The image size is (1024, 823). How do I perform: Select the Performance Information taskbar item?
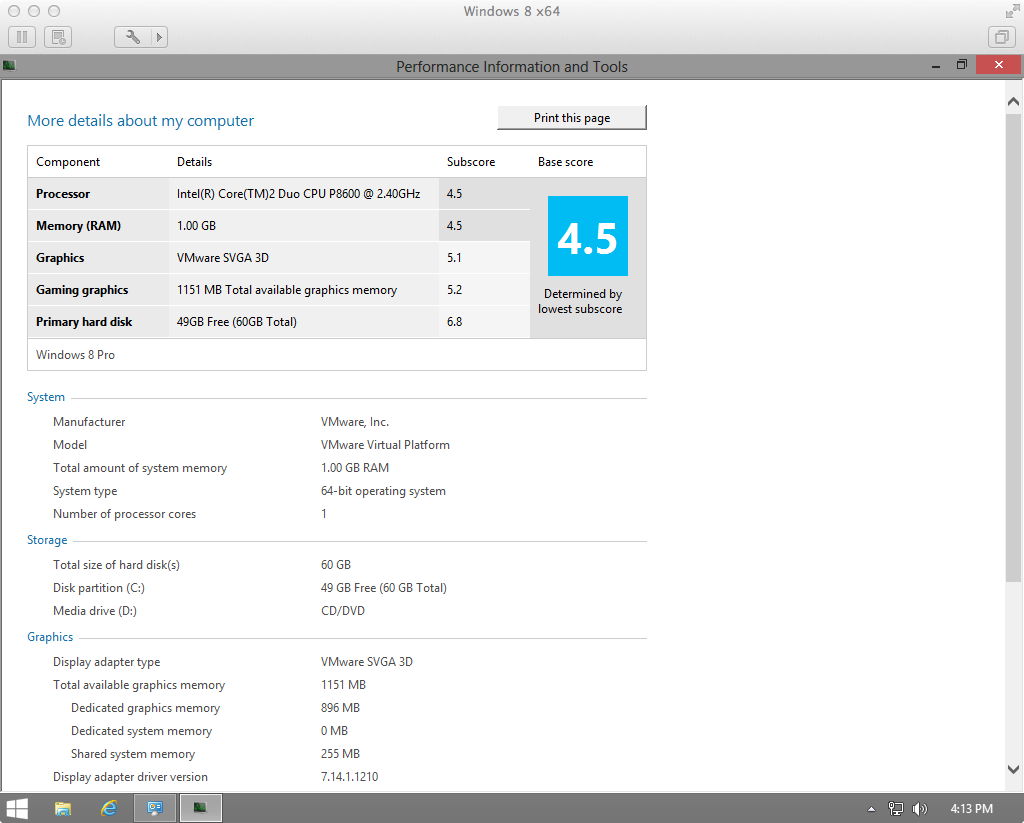point(200,808)
